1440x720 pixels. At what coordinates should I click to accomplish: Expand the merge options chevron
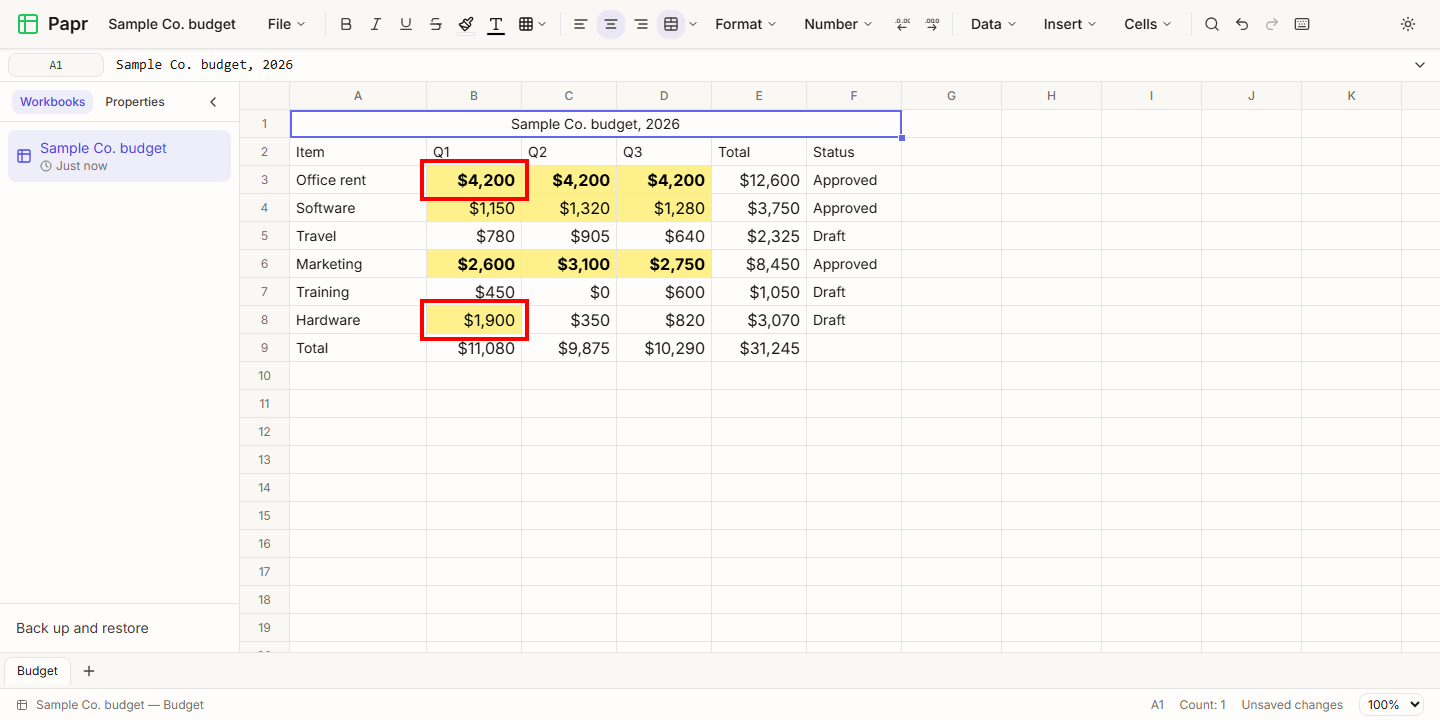(693, 24)
